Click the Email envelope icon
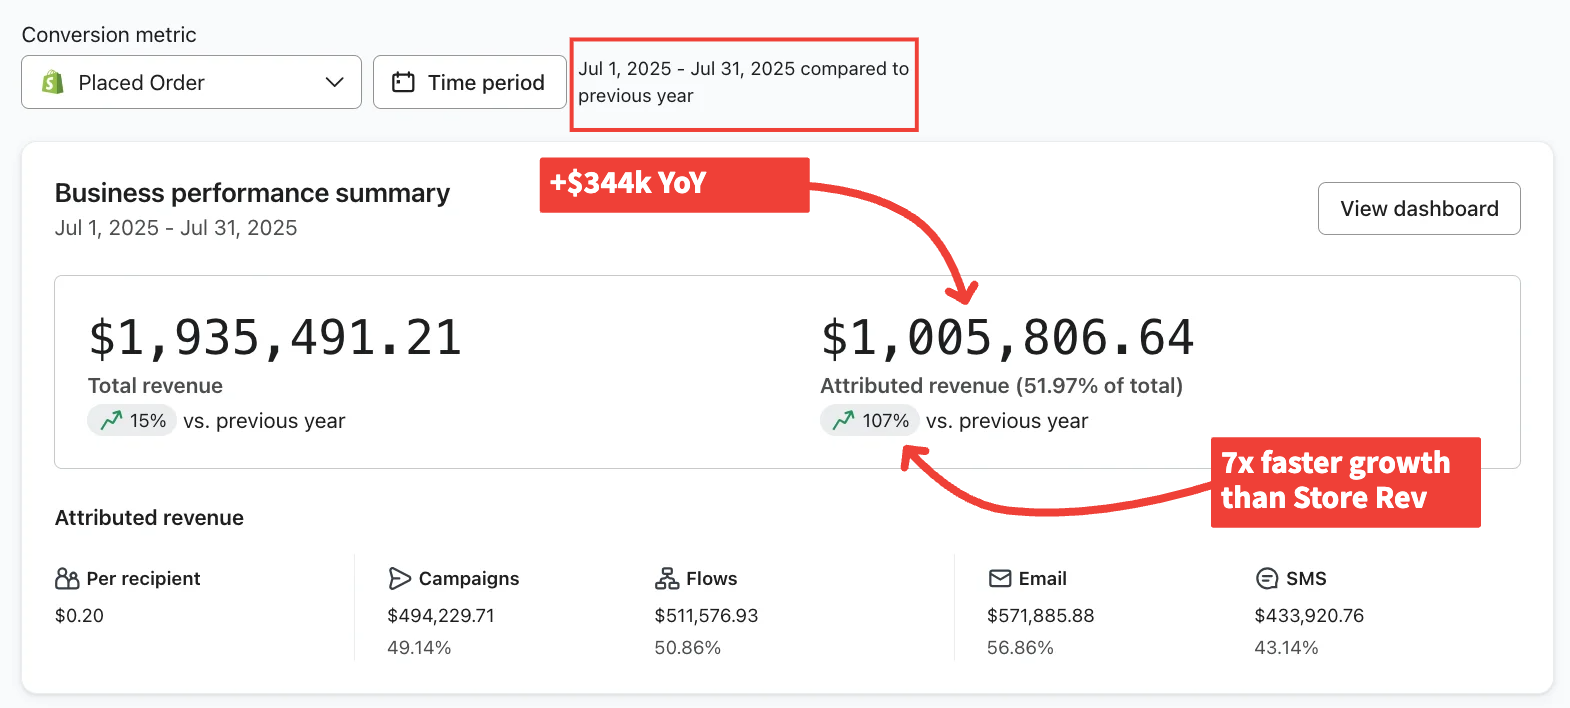This screenshot has width=1570, height=708. coord(999,579)
